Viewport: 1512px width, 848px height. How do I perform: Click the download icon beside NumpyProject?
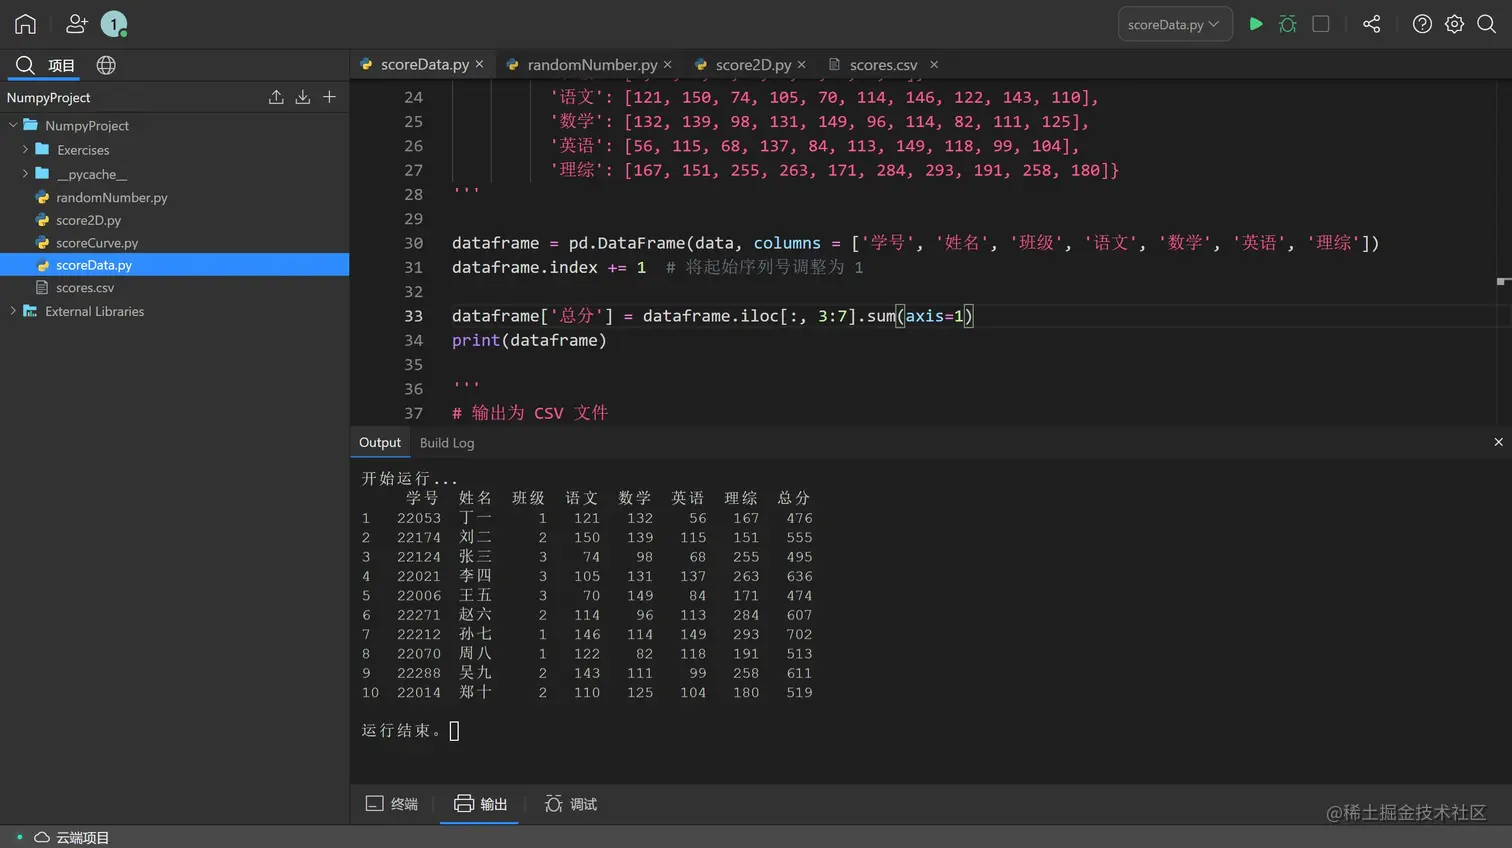(303, 97)
